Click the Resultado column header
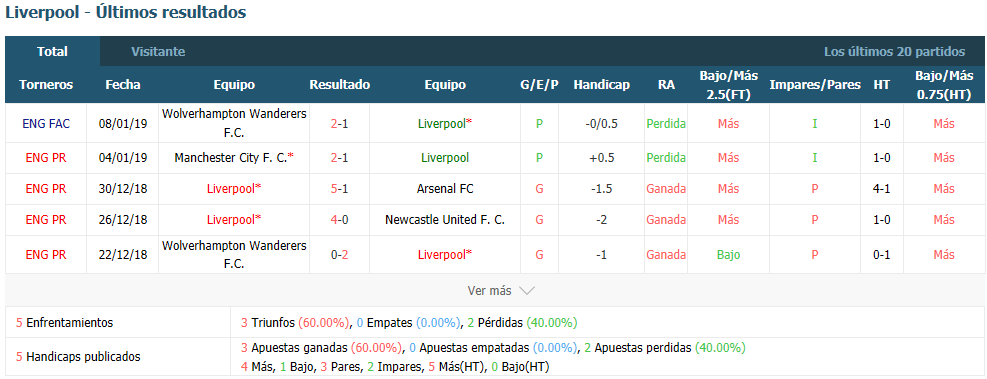The height and width of the screenshot is (379, 987). (340, 85)
